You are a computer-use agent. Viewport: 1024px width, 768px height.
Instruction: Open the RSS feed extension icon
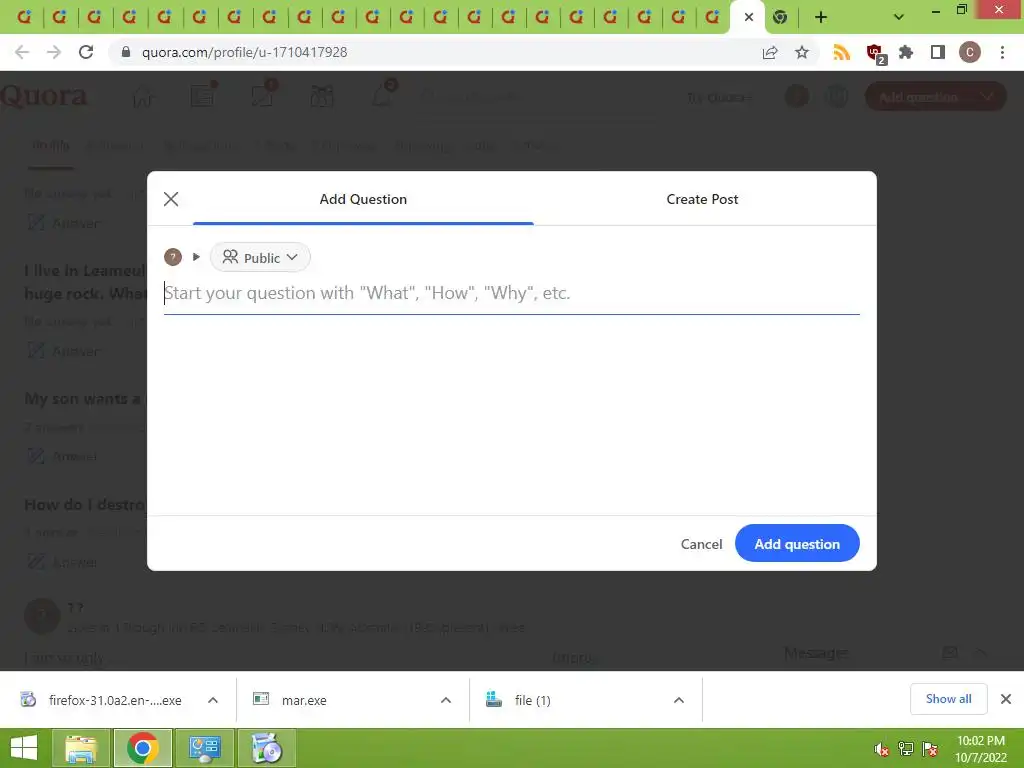point(842,52)
